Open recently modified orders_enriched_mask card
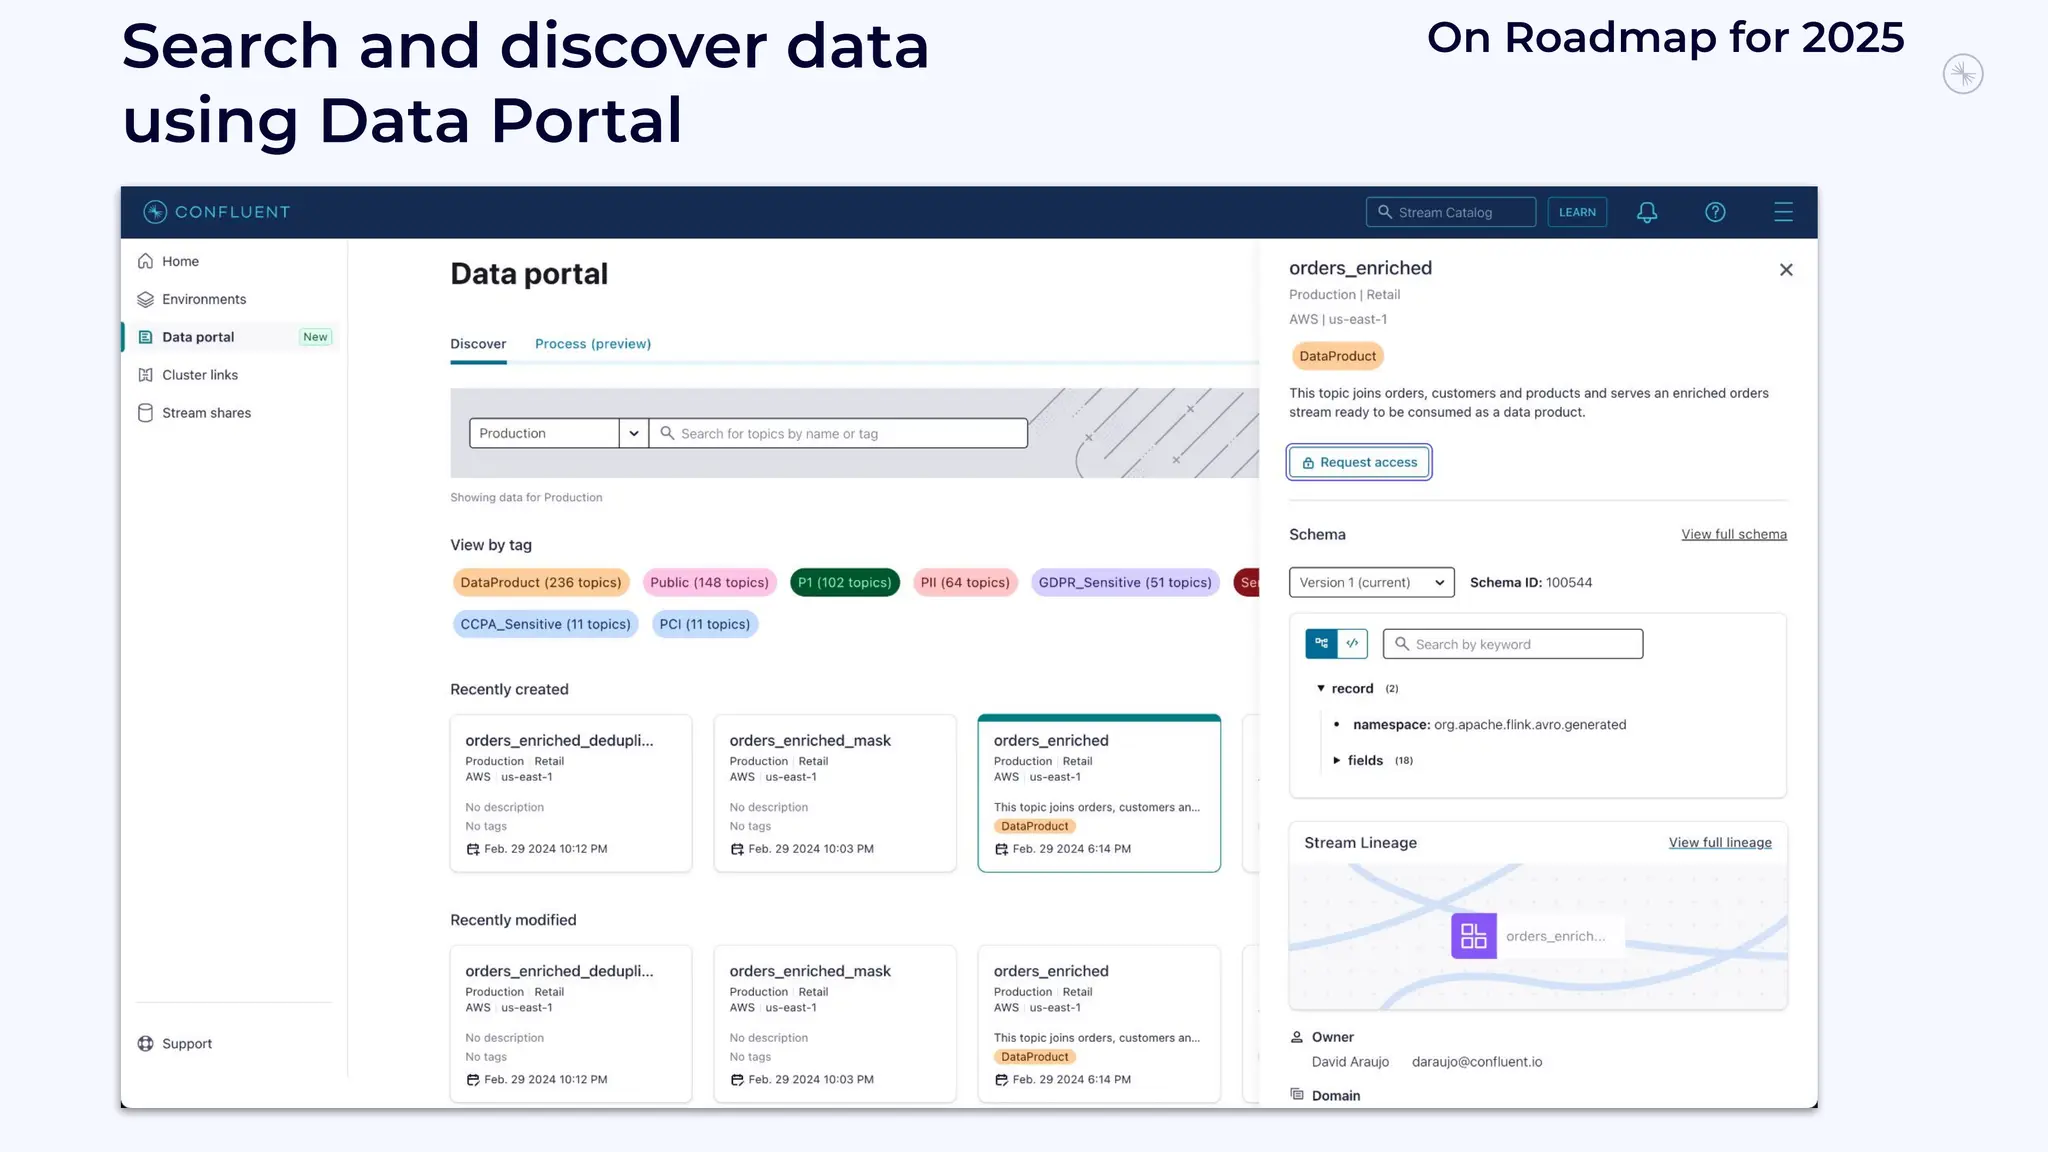Screen dimensions: 2048x1152 (x=835, y=1024)
